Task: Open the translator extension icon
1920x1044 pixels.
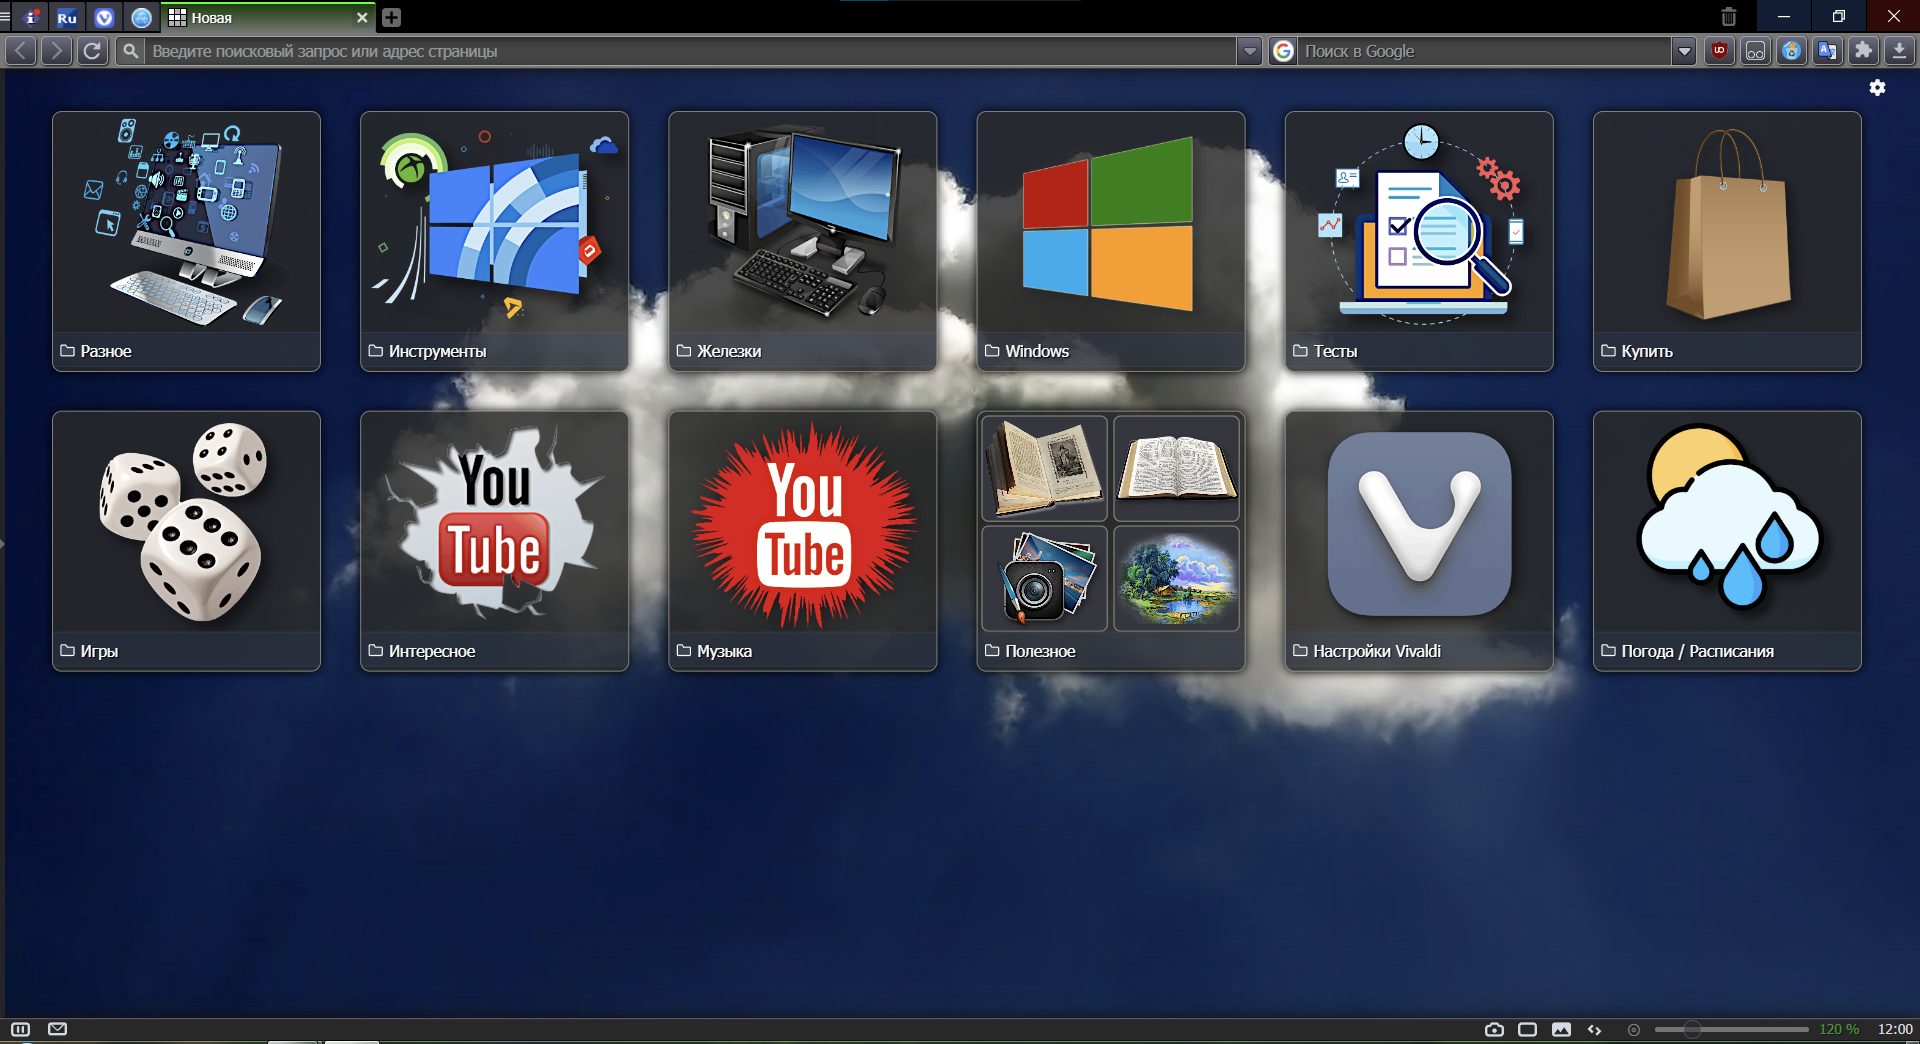Action: tap(1827, 51)
